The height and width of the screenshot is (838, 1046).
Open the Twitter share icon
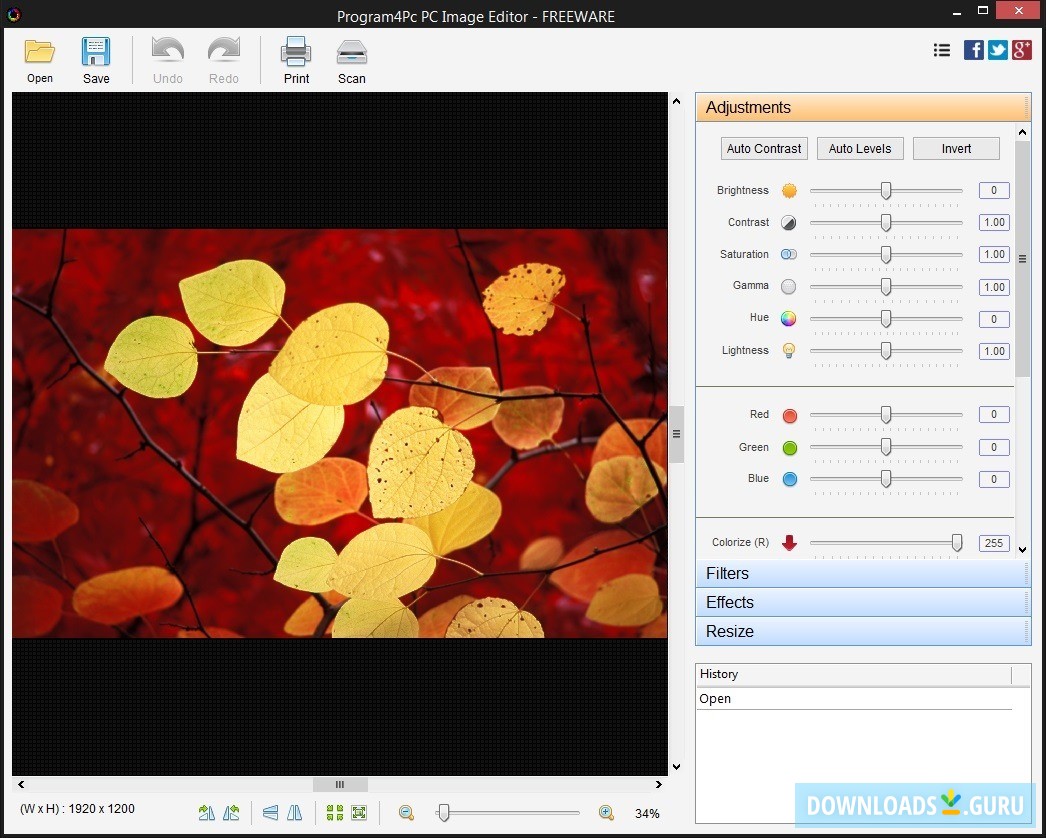point(997,49)
